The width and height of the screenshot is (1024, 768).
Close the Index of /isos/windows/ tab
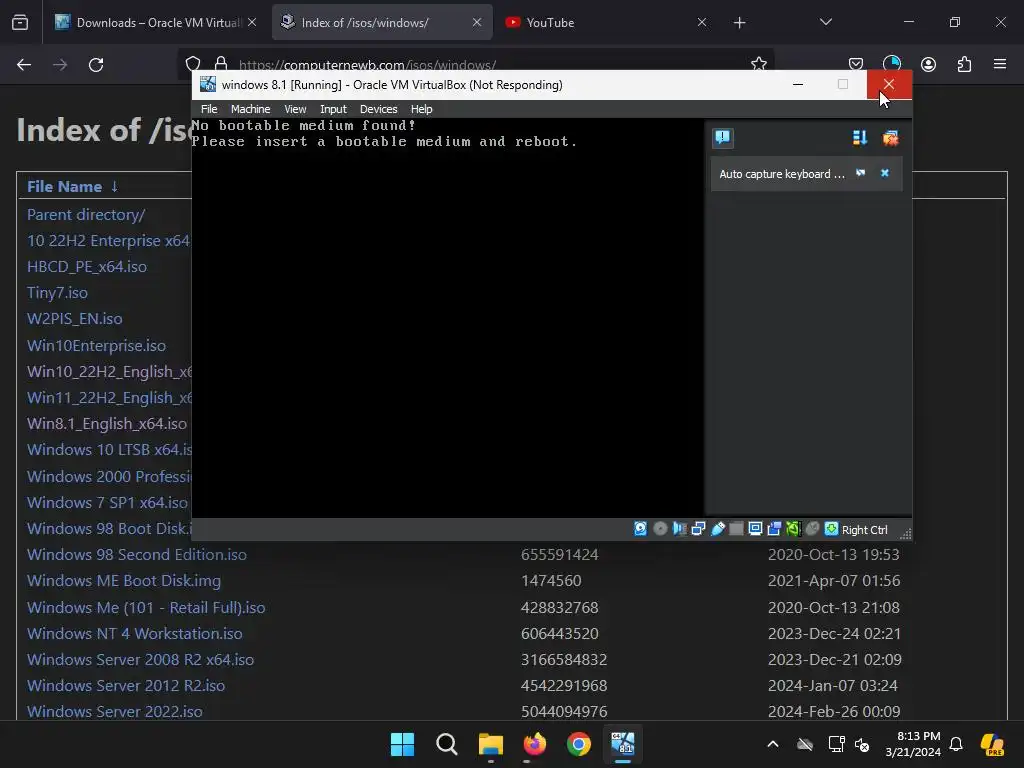477,22
